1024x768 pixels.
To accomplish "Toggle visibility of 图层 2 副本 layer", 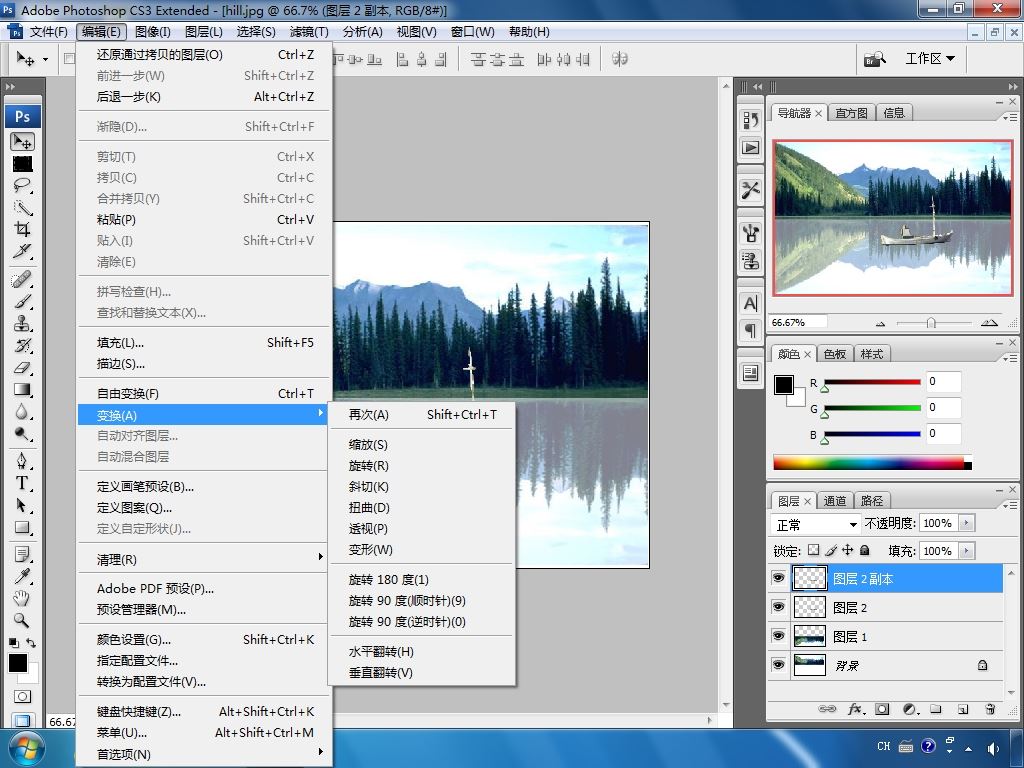I will [778, 578].
